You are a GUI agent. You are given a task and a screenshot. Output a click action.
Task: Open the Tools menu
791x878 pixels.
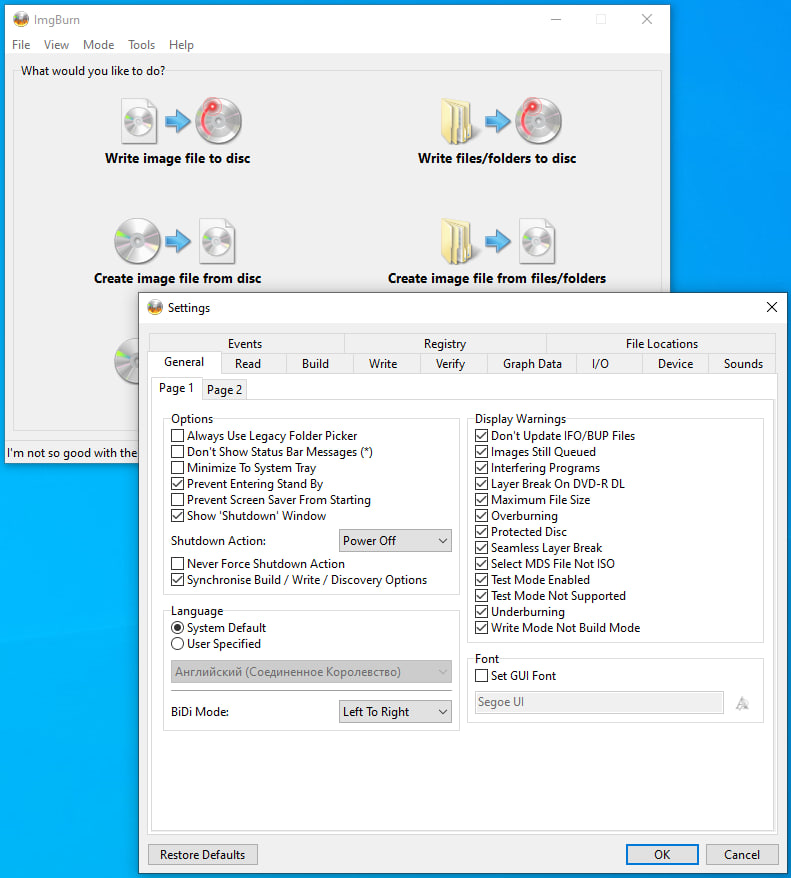pos(141,45)
